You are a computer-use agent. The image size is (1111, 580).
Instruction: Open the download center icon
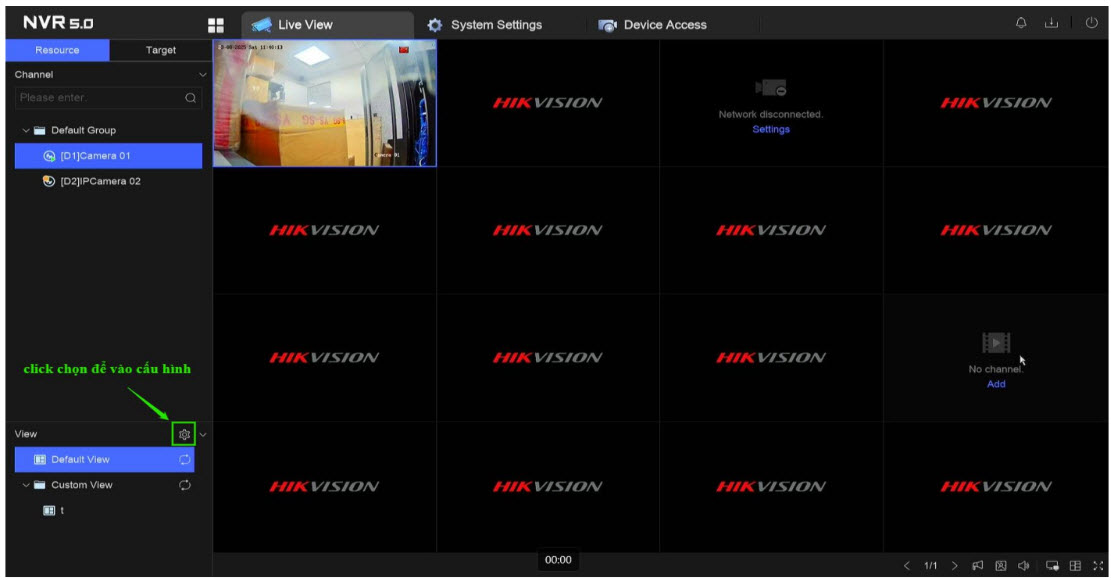tap(1051, 24)
